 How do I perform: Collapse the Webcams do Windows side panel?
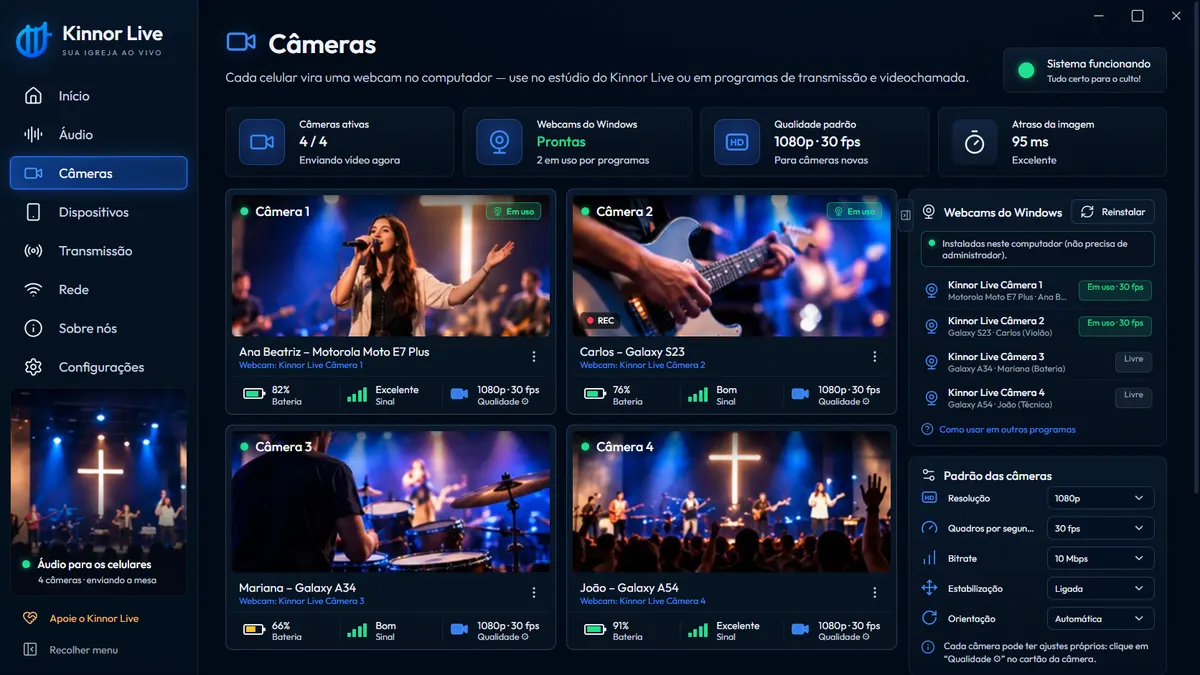[x=905, y=215]
